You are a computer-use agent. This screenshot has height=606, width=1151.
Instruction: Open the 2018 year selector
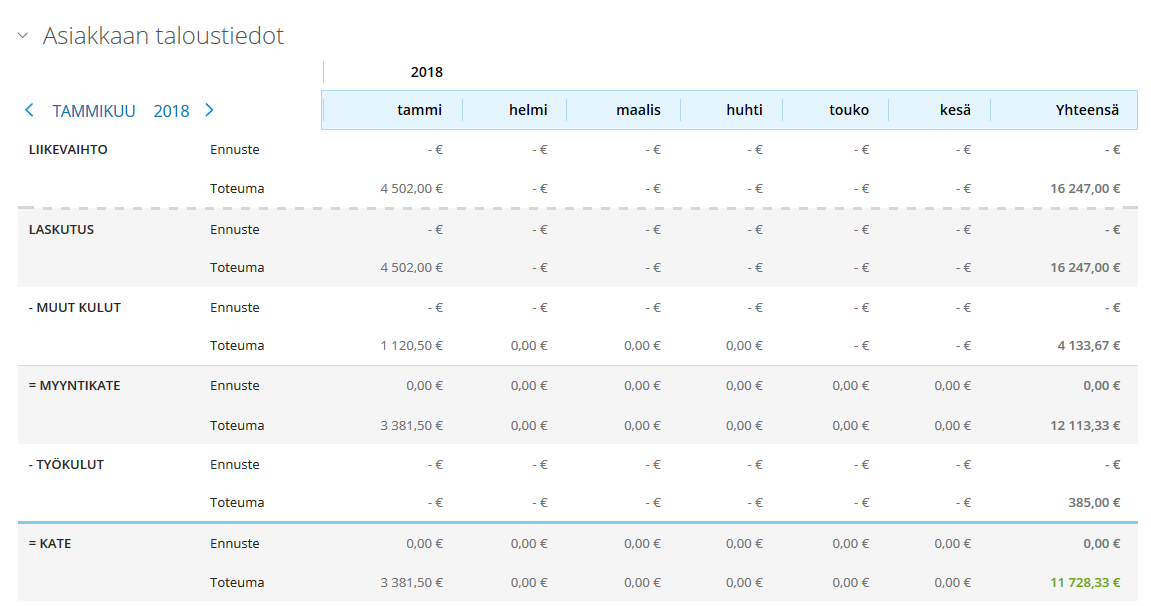pyautogui.click(x=171, y=111)
